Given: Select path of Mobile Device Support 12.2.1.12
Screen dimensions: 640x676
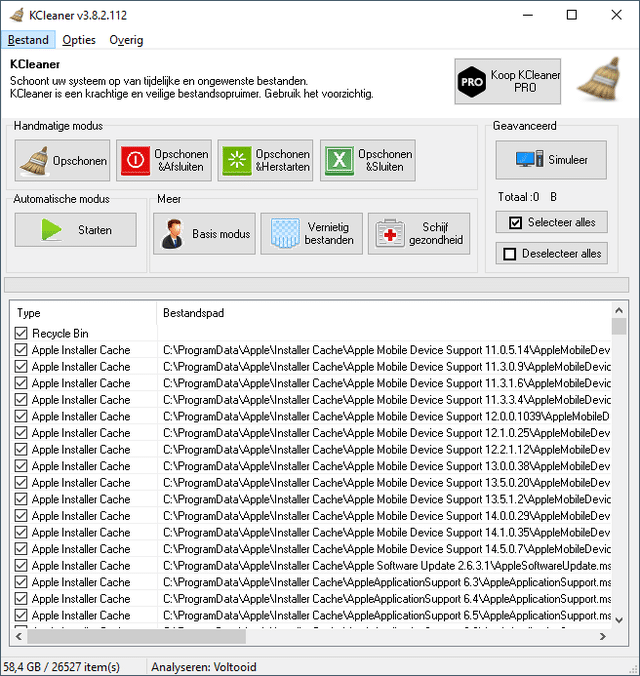Looking at the screenshot, I should 386,449.
